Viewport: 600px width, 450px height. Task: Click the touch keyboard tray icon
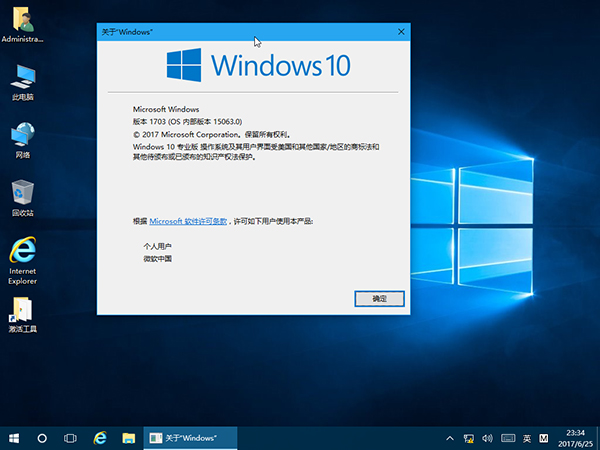click(507, 438)
